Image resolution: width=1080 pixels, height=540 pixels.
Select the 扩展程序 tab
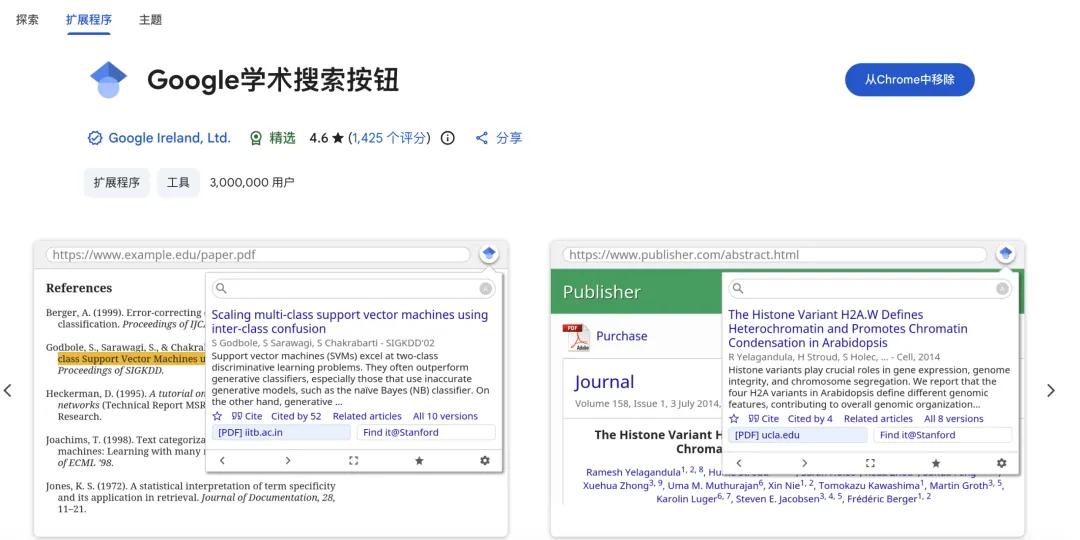(90, 19)
